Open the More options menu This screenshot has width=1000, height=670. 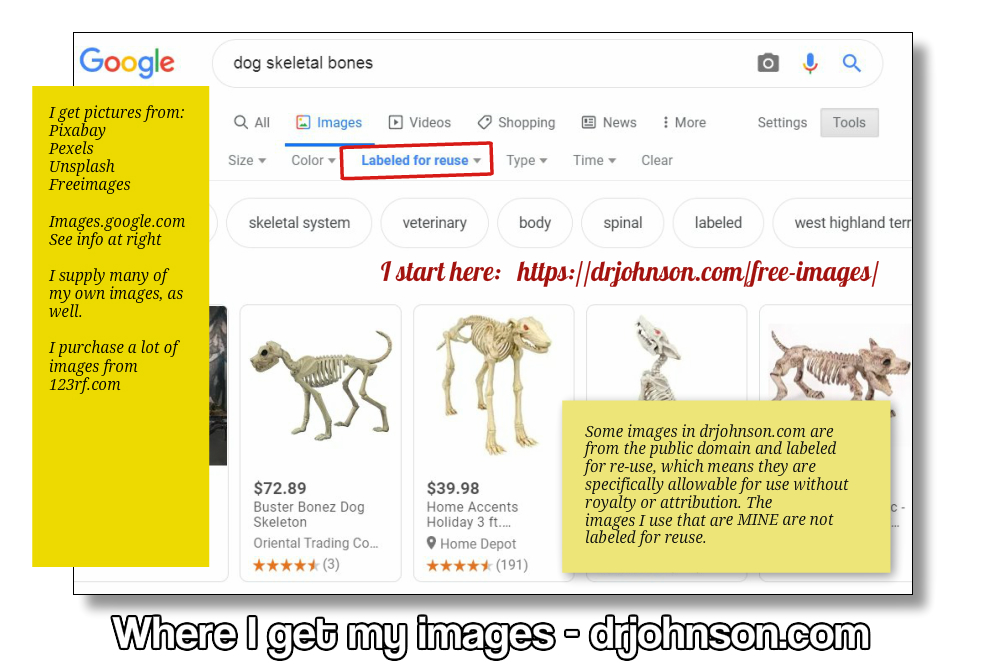[684, 122]
